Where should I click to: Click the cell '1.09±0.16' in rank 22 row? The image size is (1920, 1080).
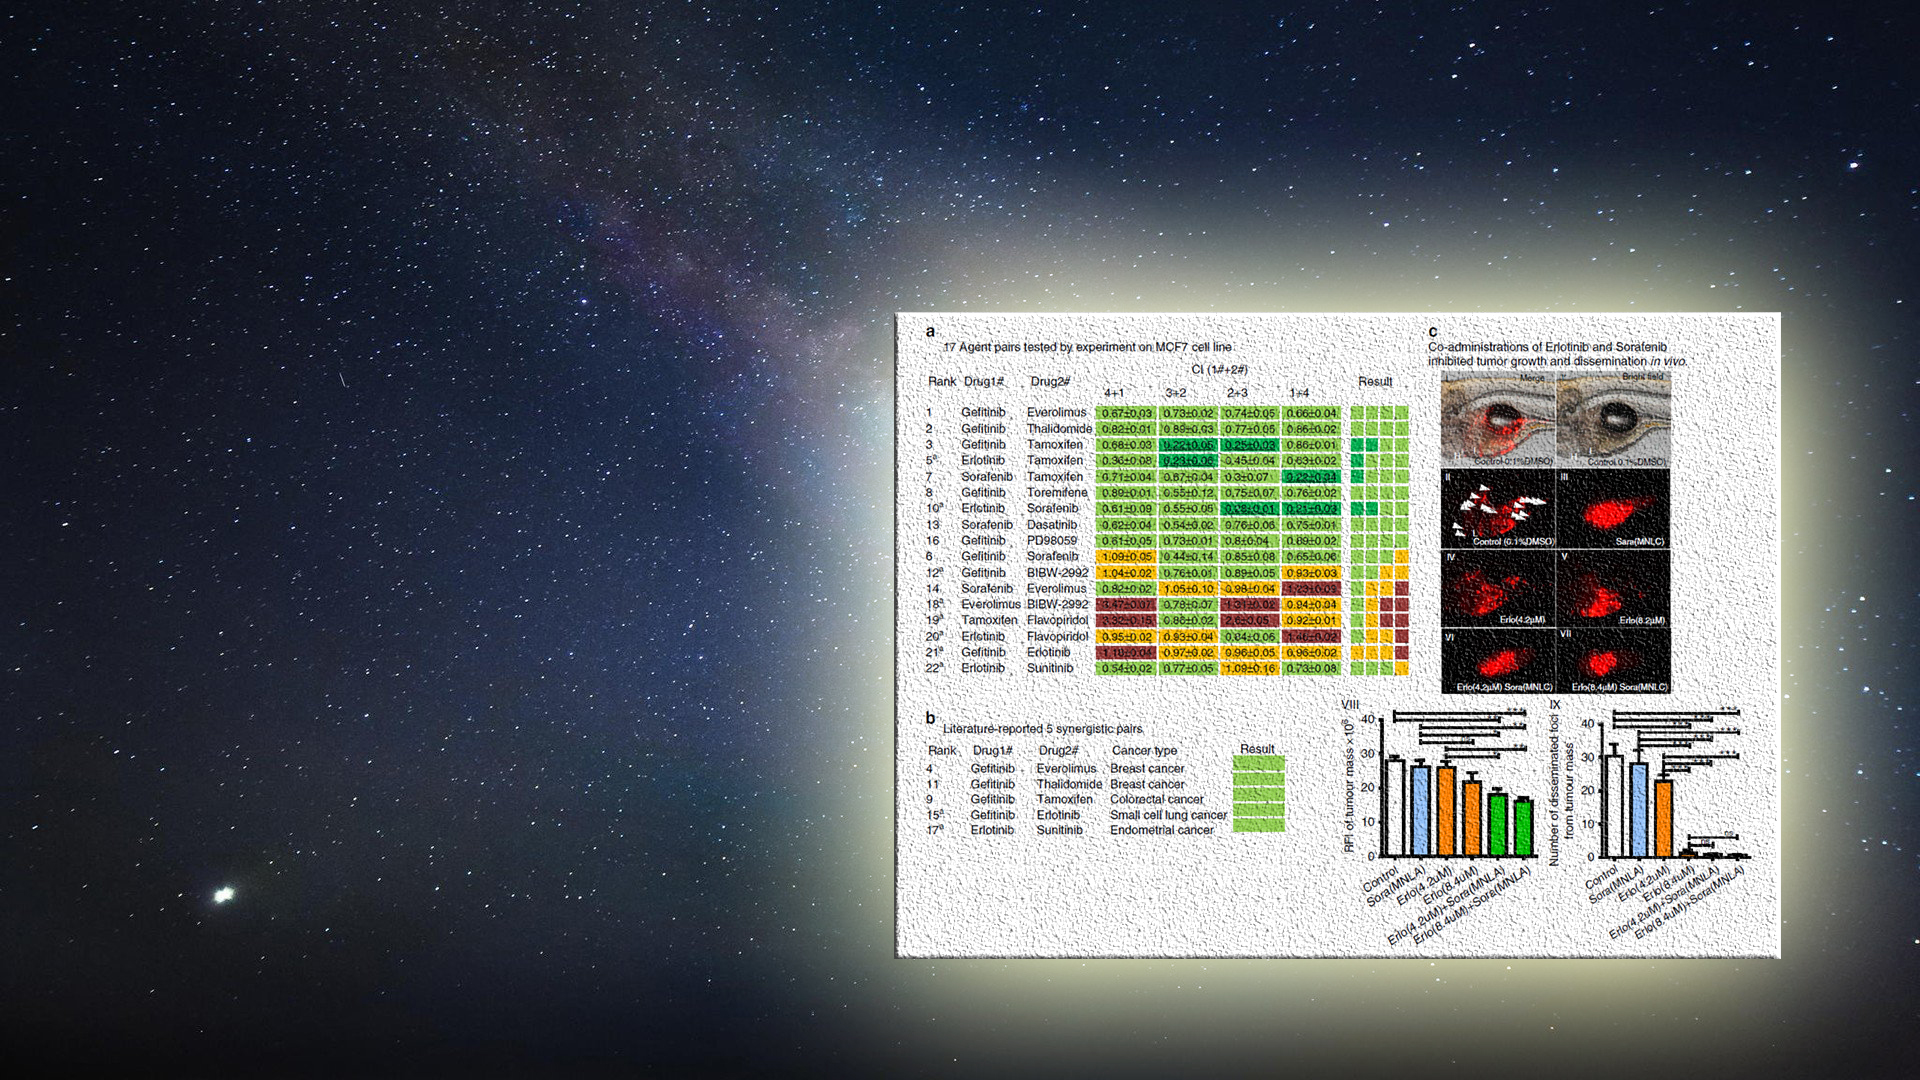pyautogui.click(x=1250, y=669)
